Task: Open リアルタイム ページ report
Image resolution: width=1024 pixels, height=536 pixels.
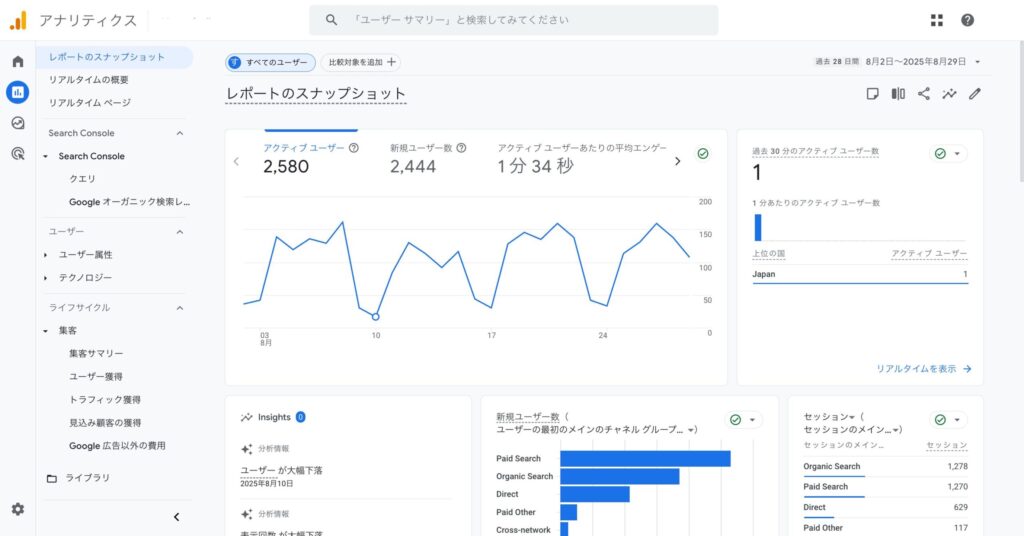Action: 89,102
